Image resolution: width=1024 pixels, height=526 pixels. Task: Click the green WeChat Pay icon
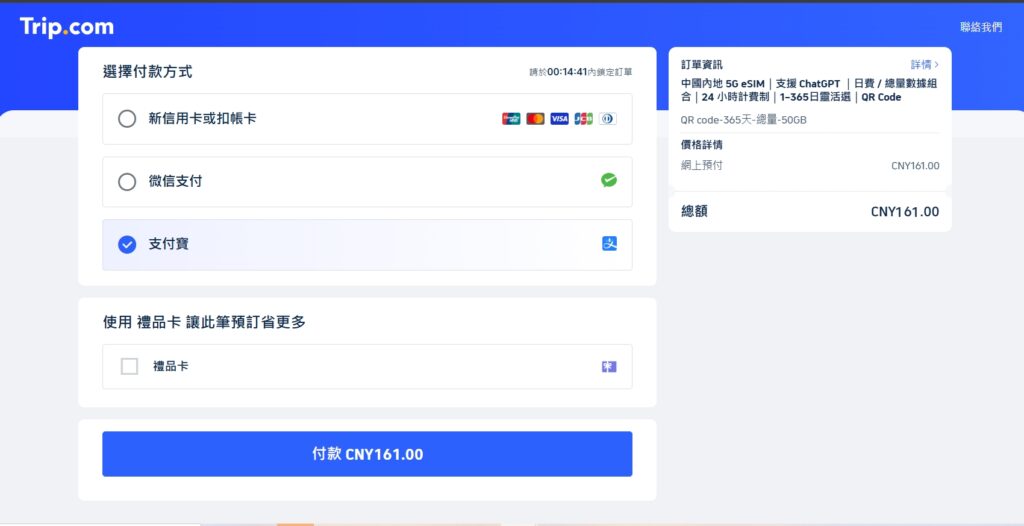609,180
